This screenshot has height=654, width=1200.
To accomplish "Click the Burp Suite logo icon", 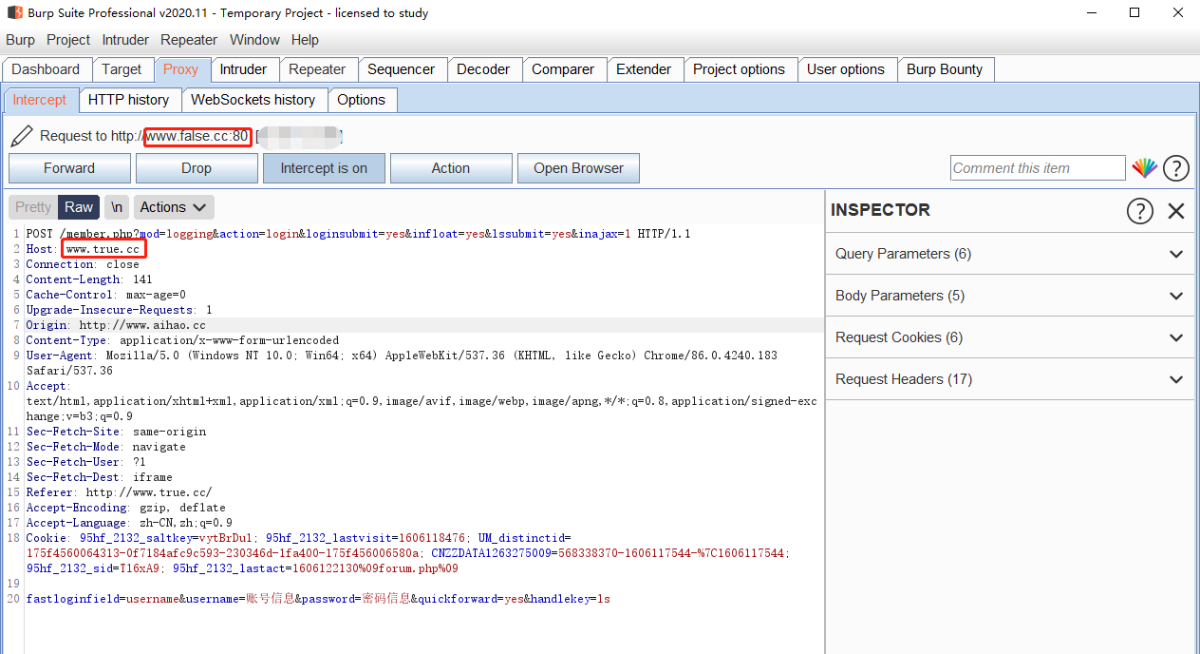I will click(14, 13).
